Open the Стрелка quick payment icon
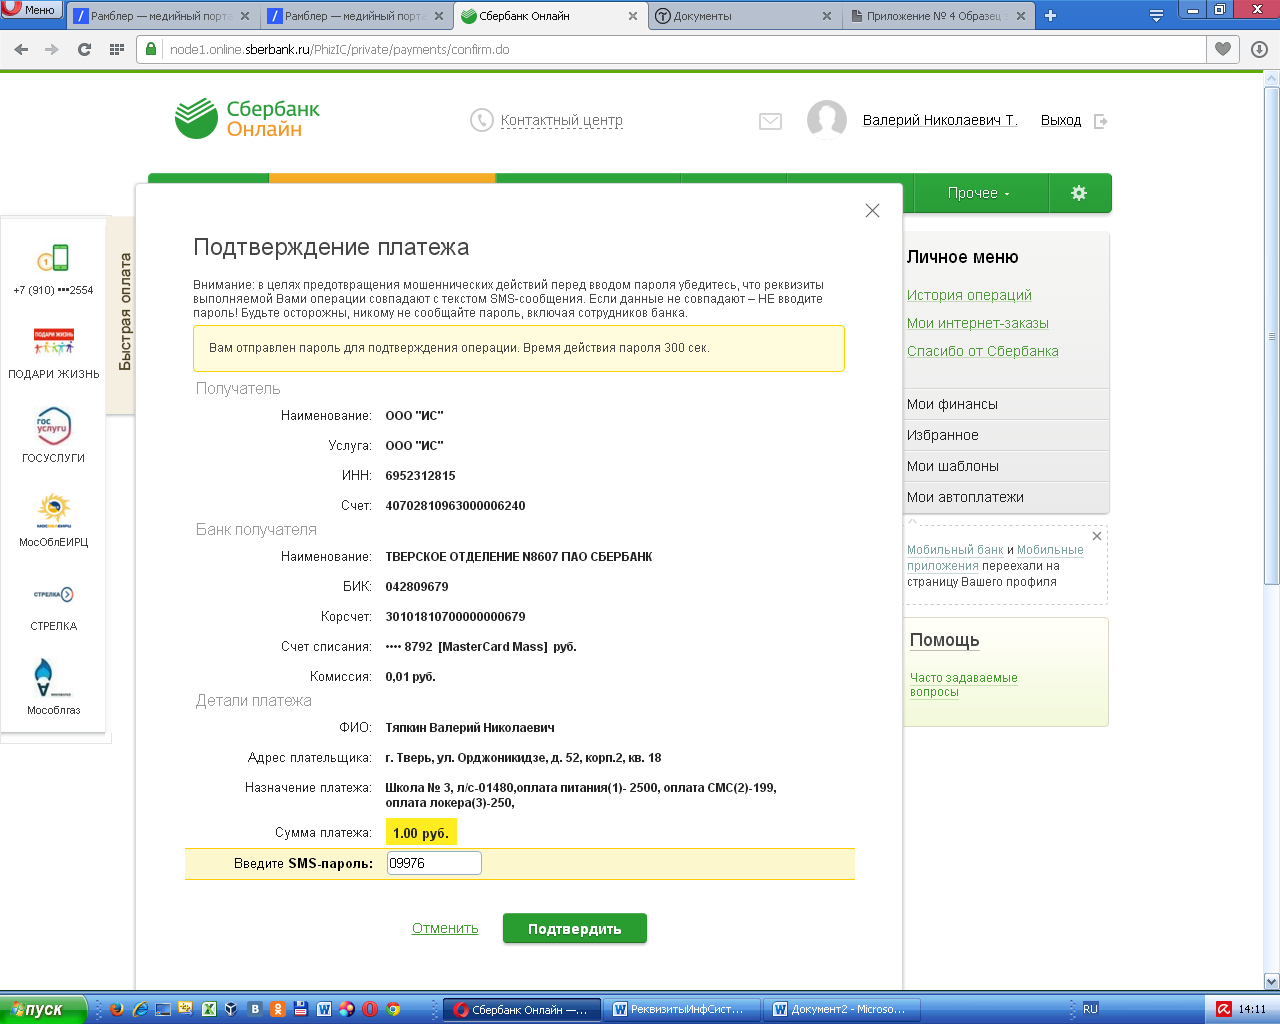1280x1024 pixels. click(54, 594)
